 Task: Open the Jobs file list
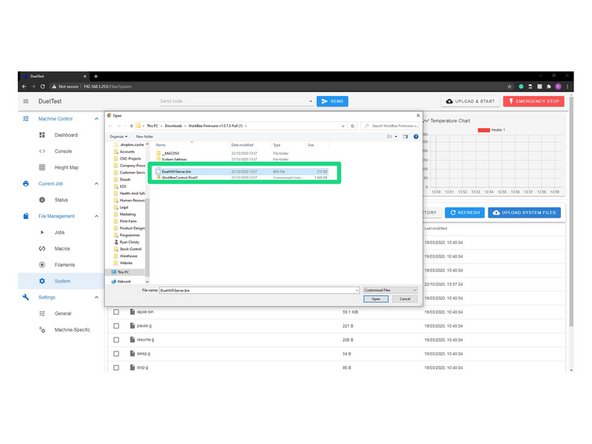(x=60, y=232)
